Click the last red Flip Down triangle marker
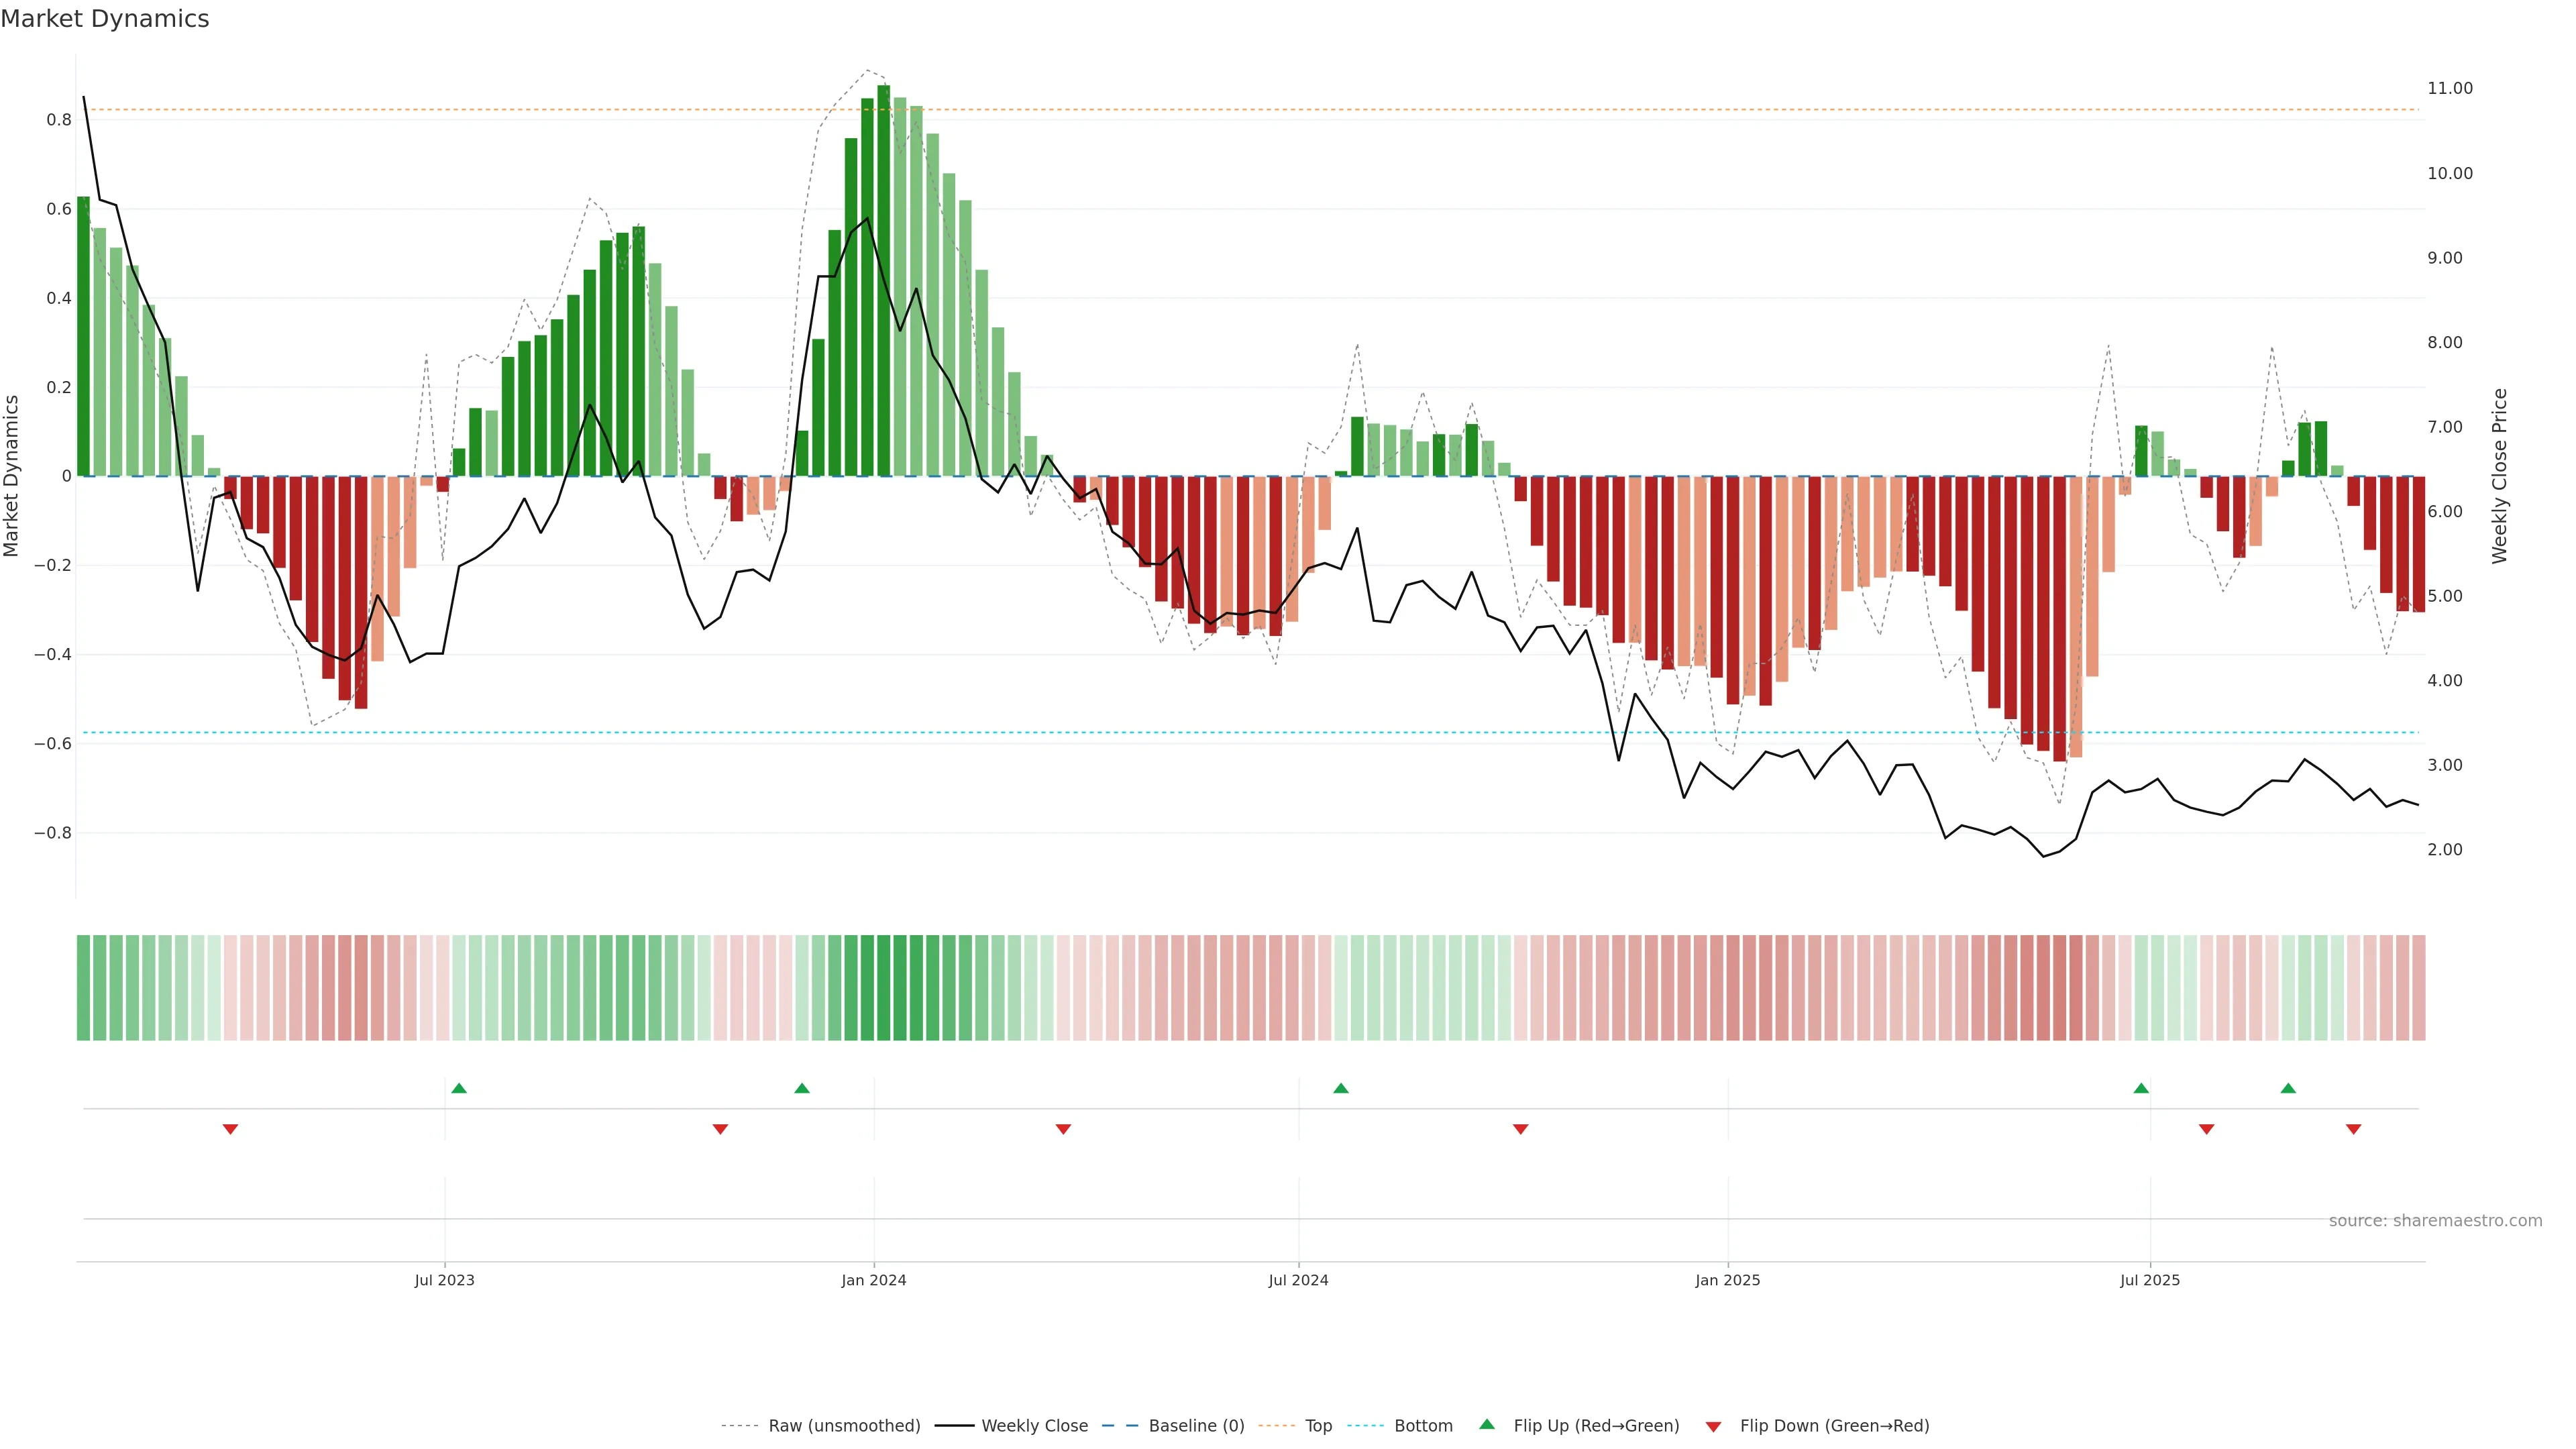Screen dimensions: 2576x1449 pyautogui.click(x=2353, y=1129)
